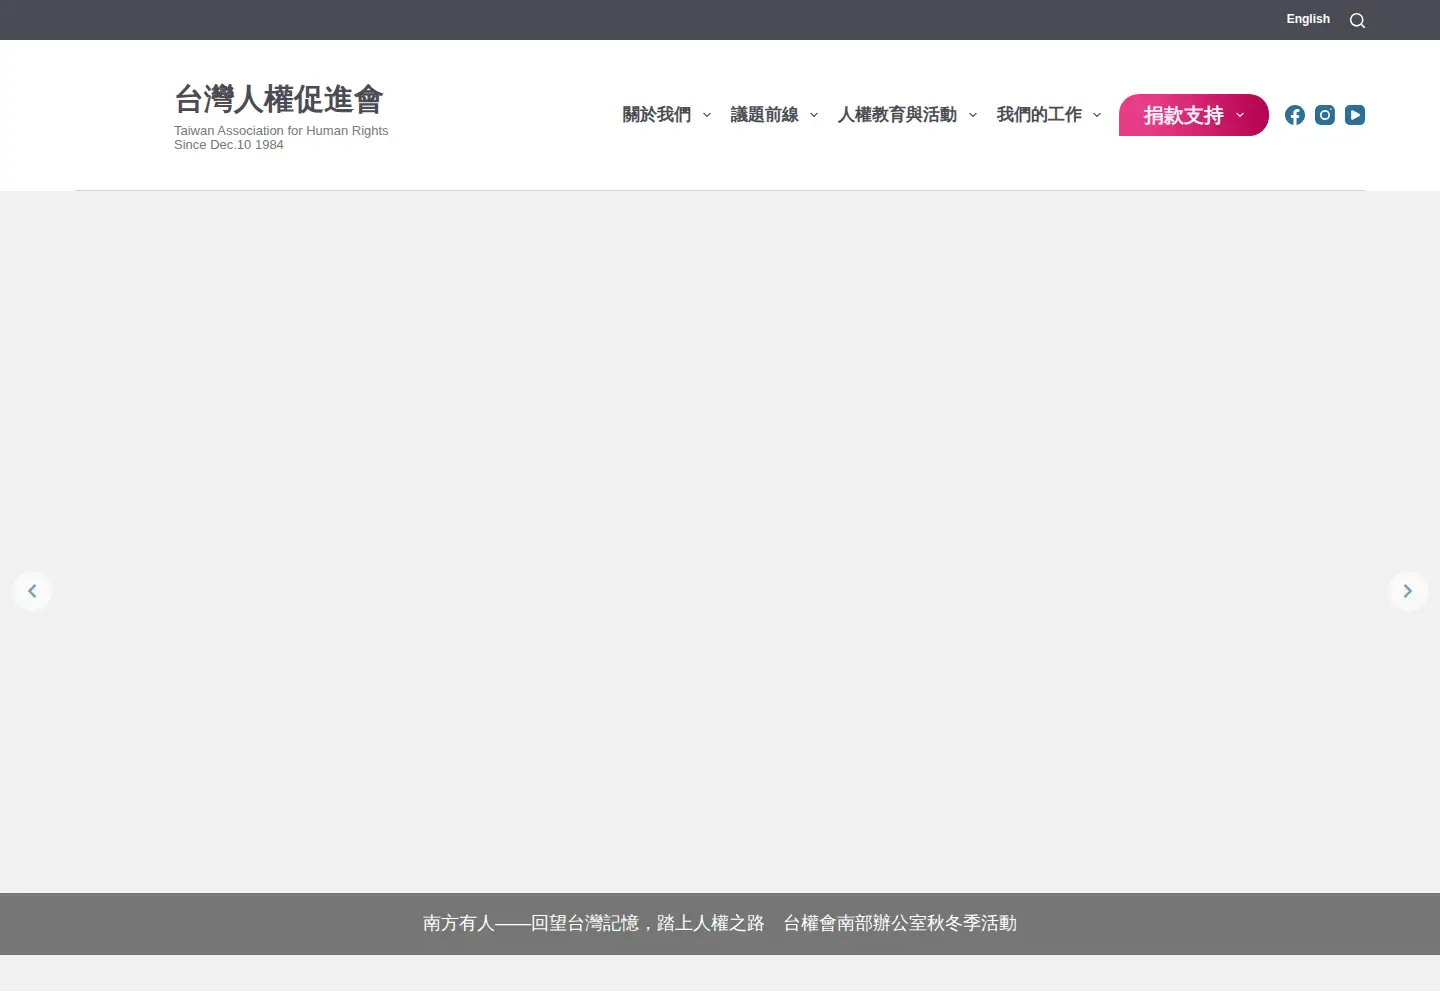
Task: Open the YouTube social icon
Action: [x=1355, y=115]
